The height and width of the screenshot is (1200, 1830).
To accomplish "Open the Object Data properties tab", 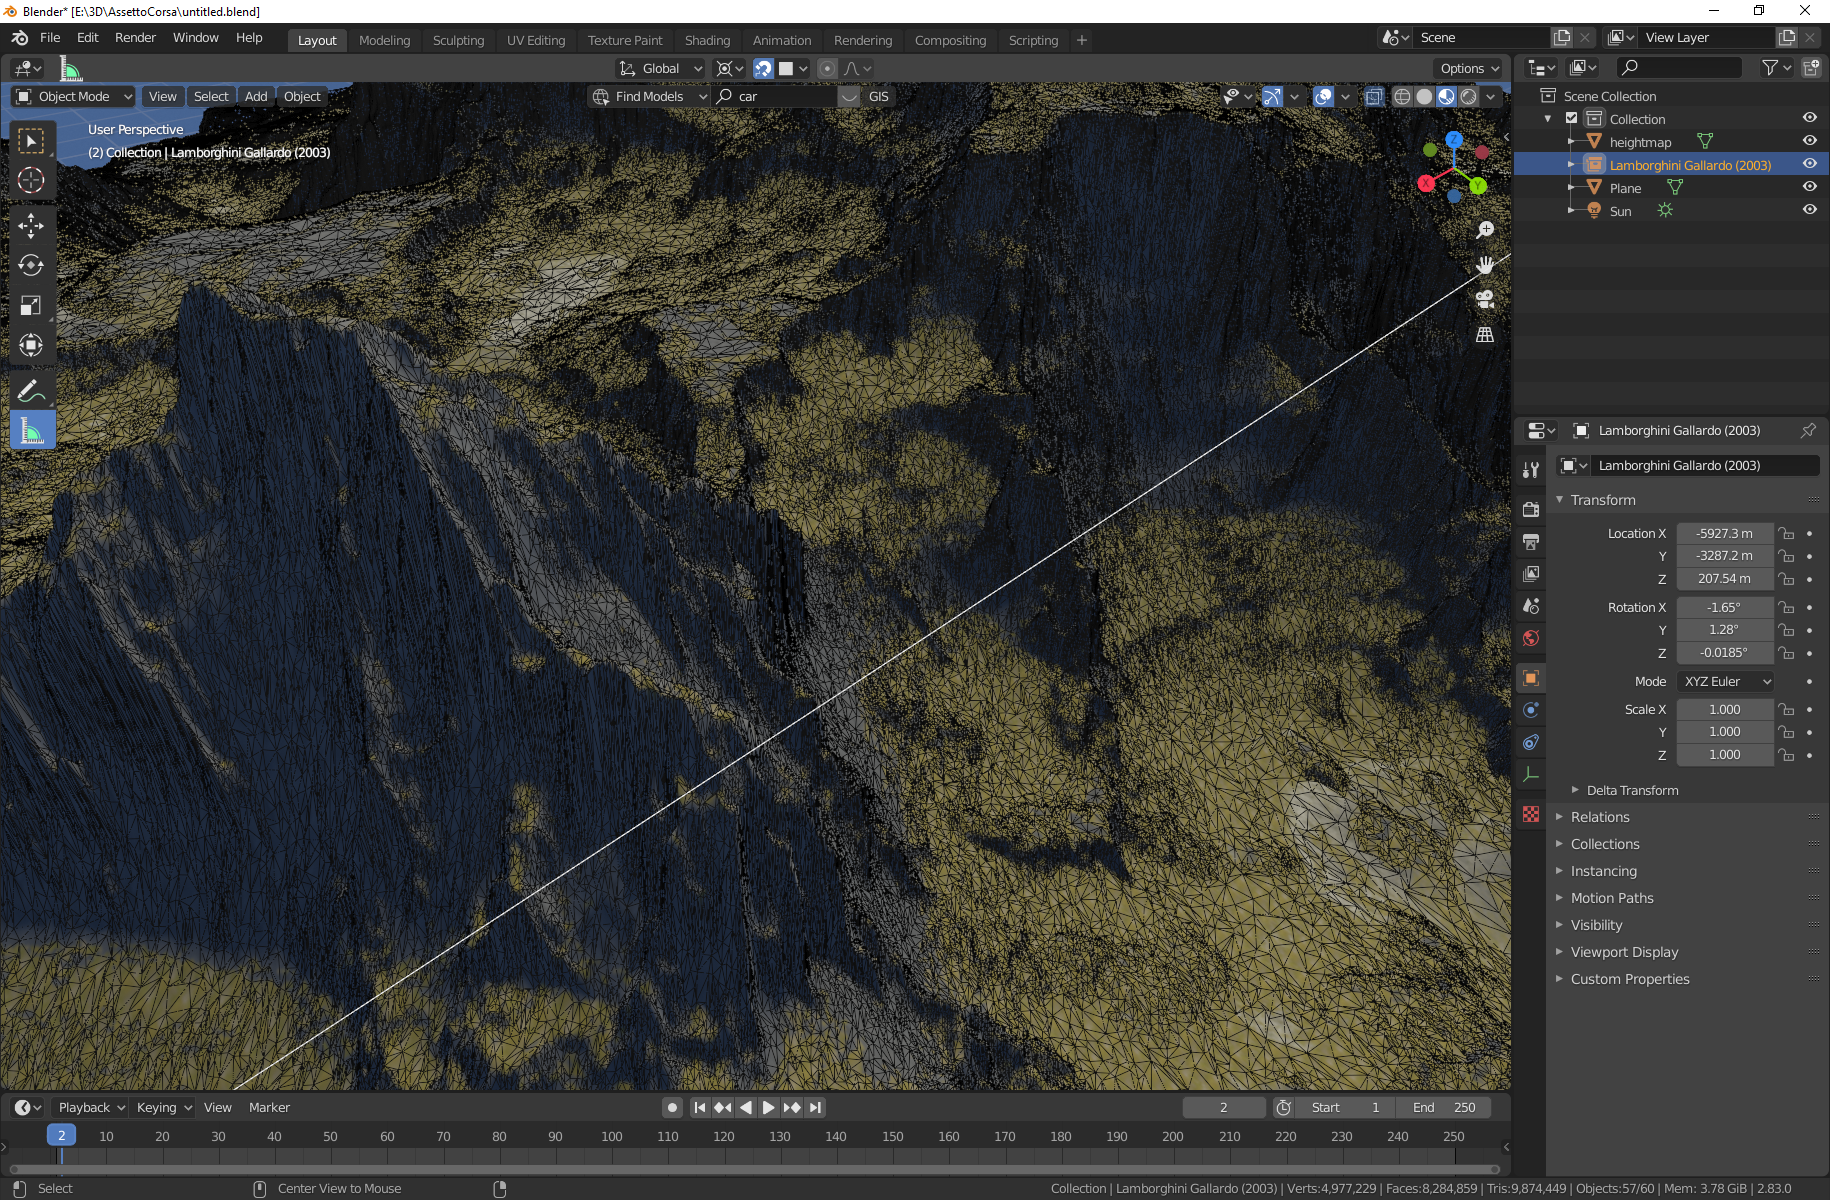I will coord(1531,774).
